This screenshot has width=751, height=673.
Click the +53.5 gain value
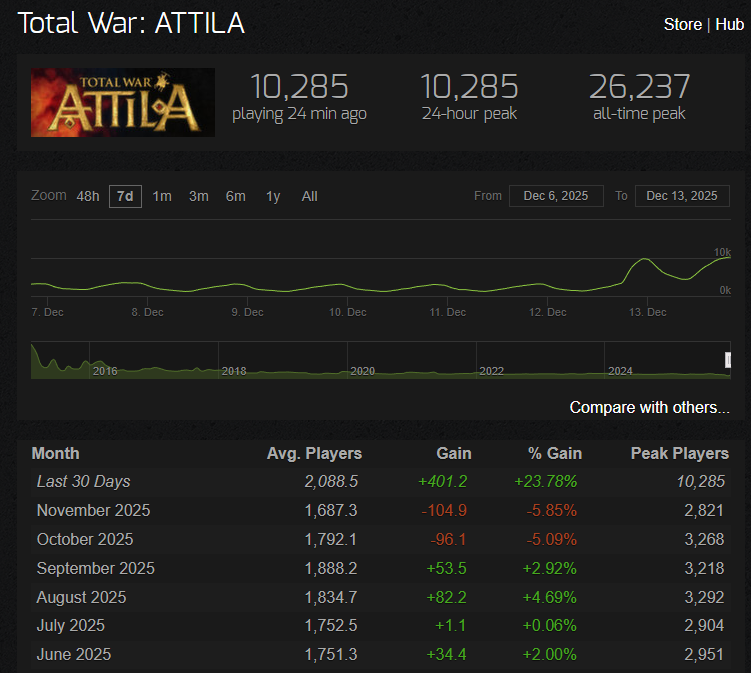446,569
